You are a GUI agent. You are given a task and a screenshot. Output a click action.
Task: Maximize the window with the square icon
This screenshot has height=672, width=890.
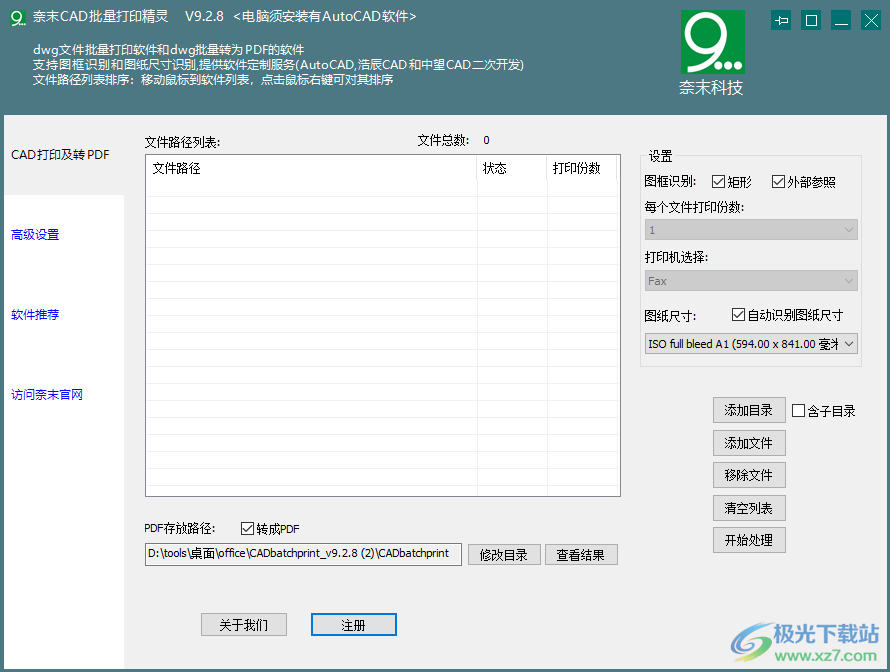click(x=811, y=21)
